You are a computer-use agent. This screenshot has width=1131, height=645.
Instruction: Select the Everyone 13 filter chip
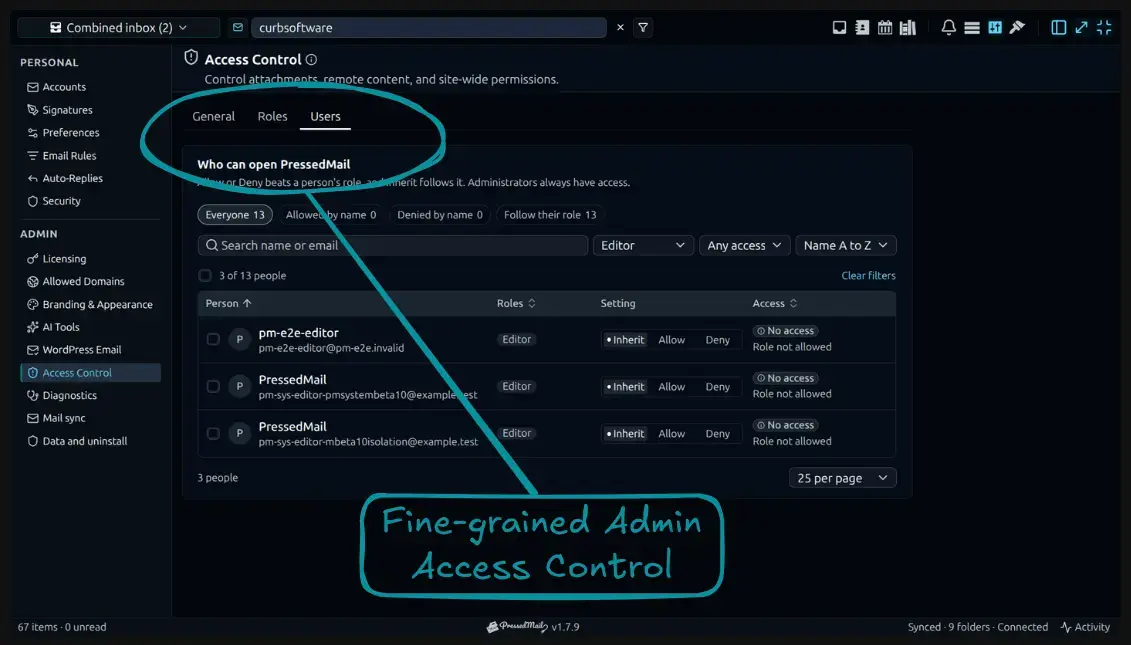(235, 215)
